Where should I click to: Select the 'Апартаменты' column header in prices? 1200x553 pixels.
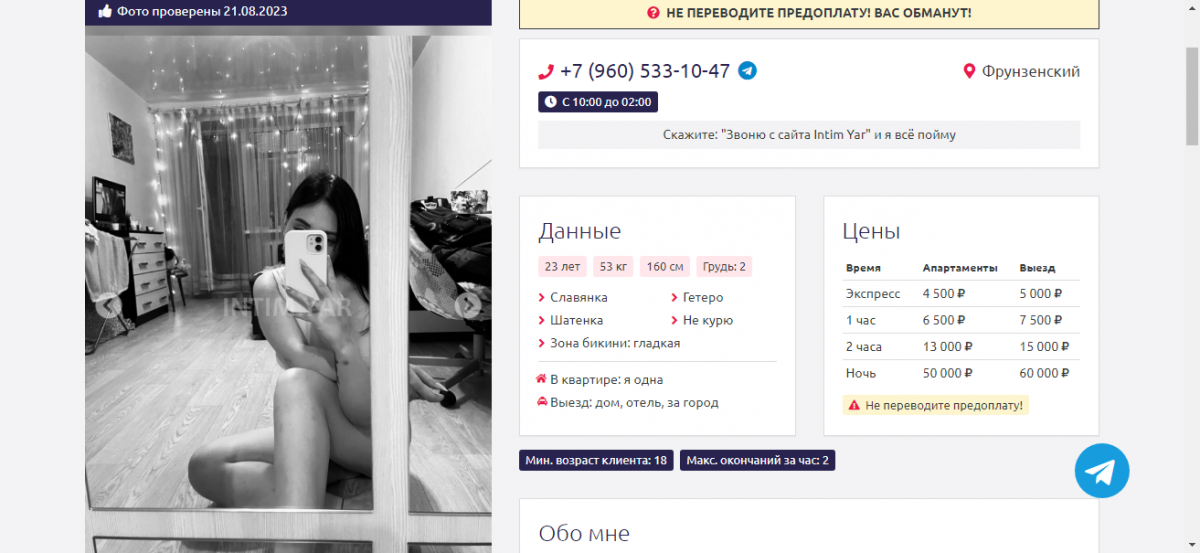(x=959, y=268)
